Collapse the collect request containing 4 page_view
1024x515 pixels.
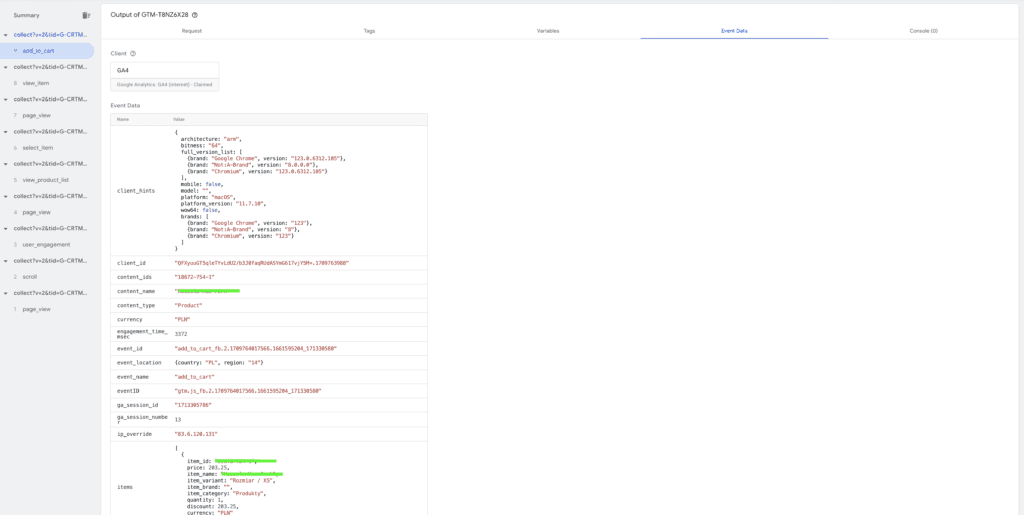(x=5, y=196)
